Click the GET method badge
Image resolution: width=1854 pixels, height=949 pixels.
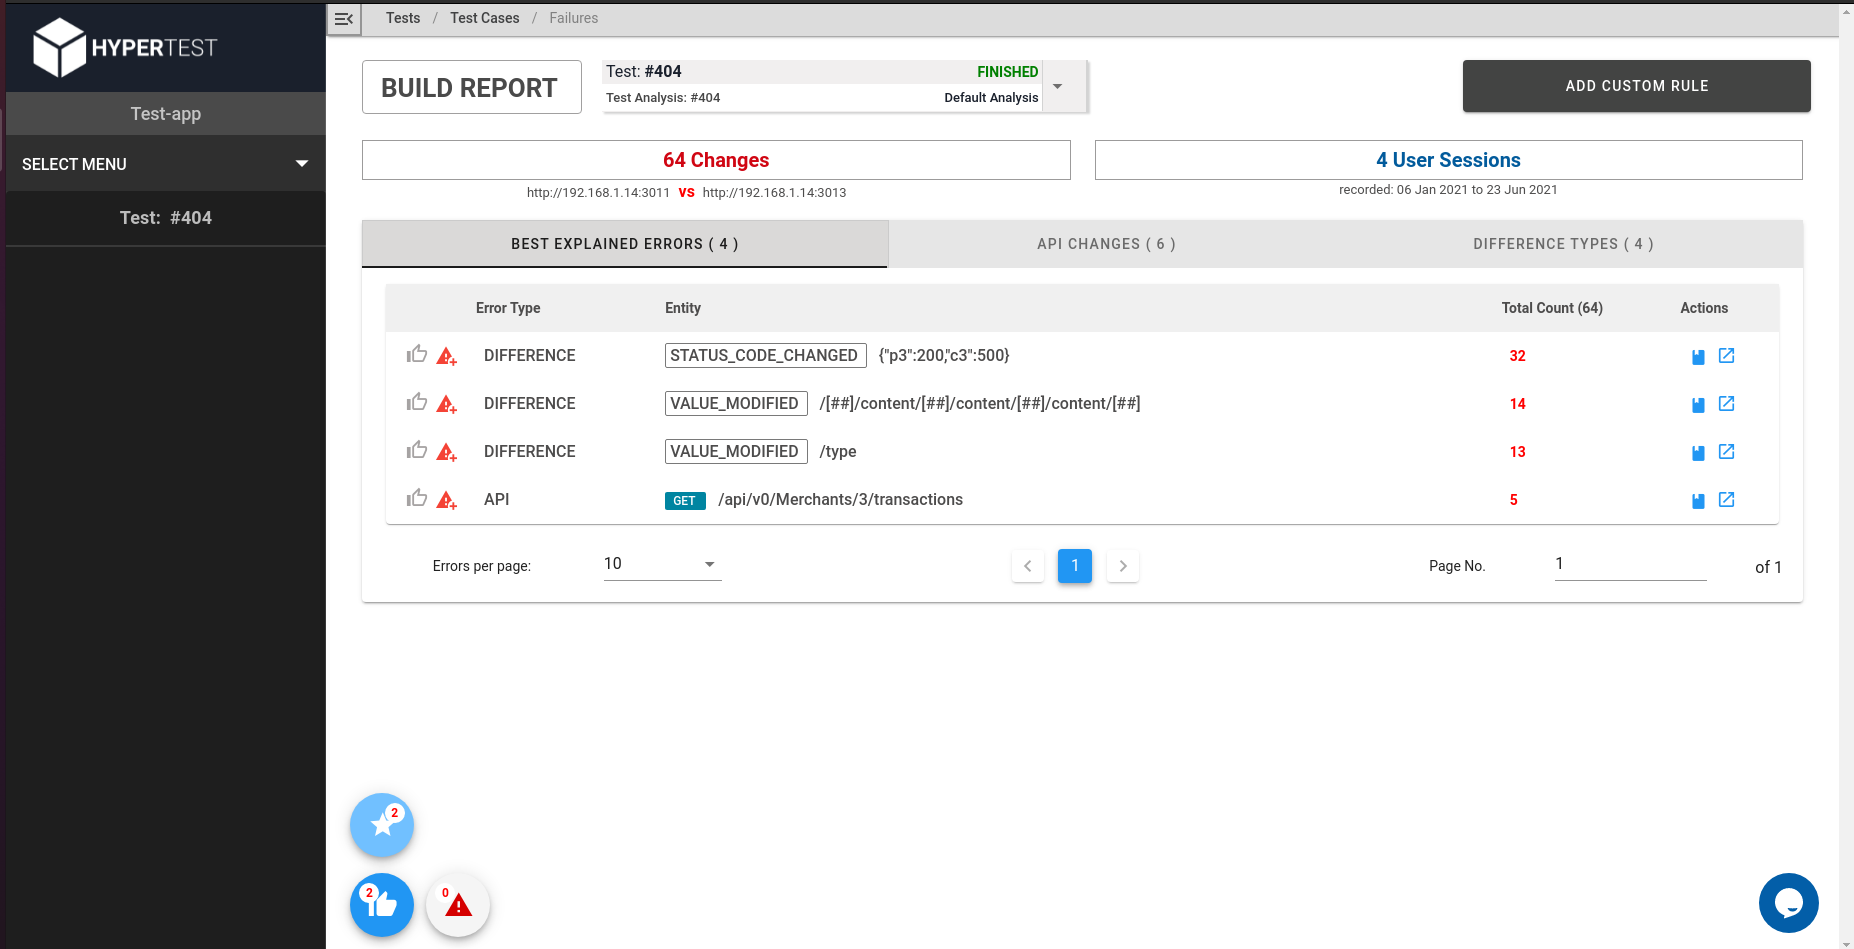coord(685,501)
